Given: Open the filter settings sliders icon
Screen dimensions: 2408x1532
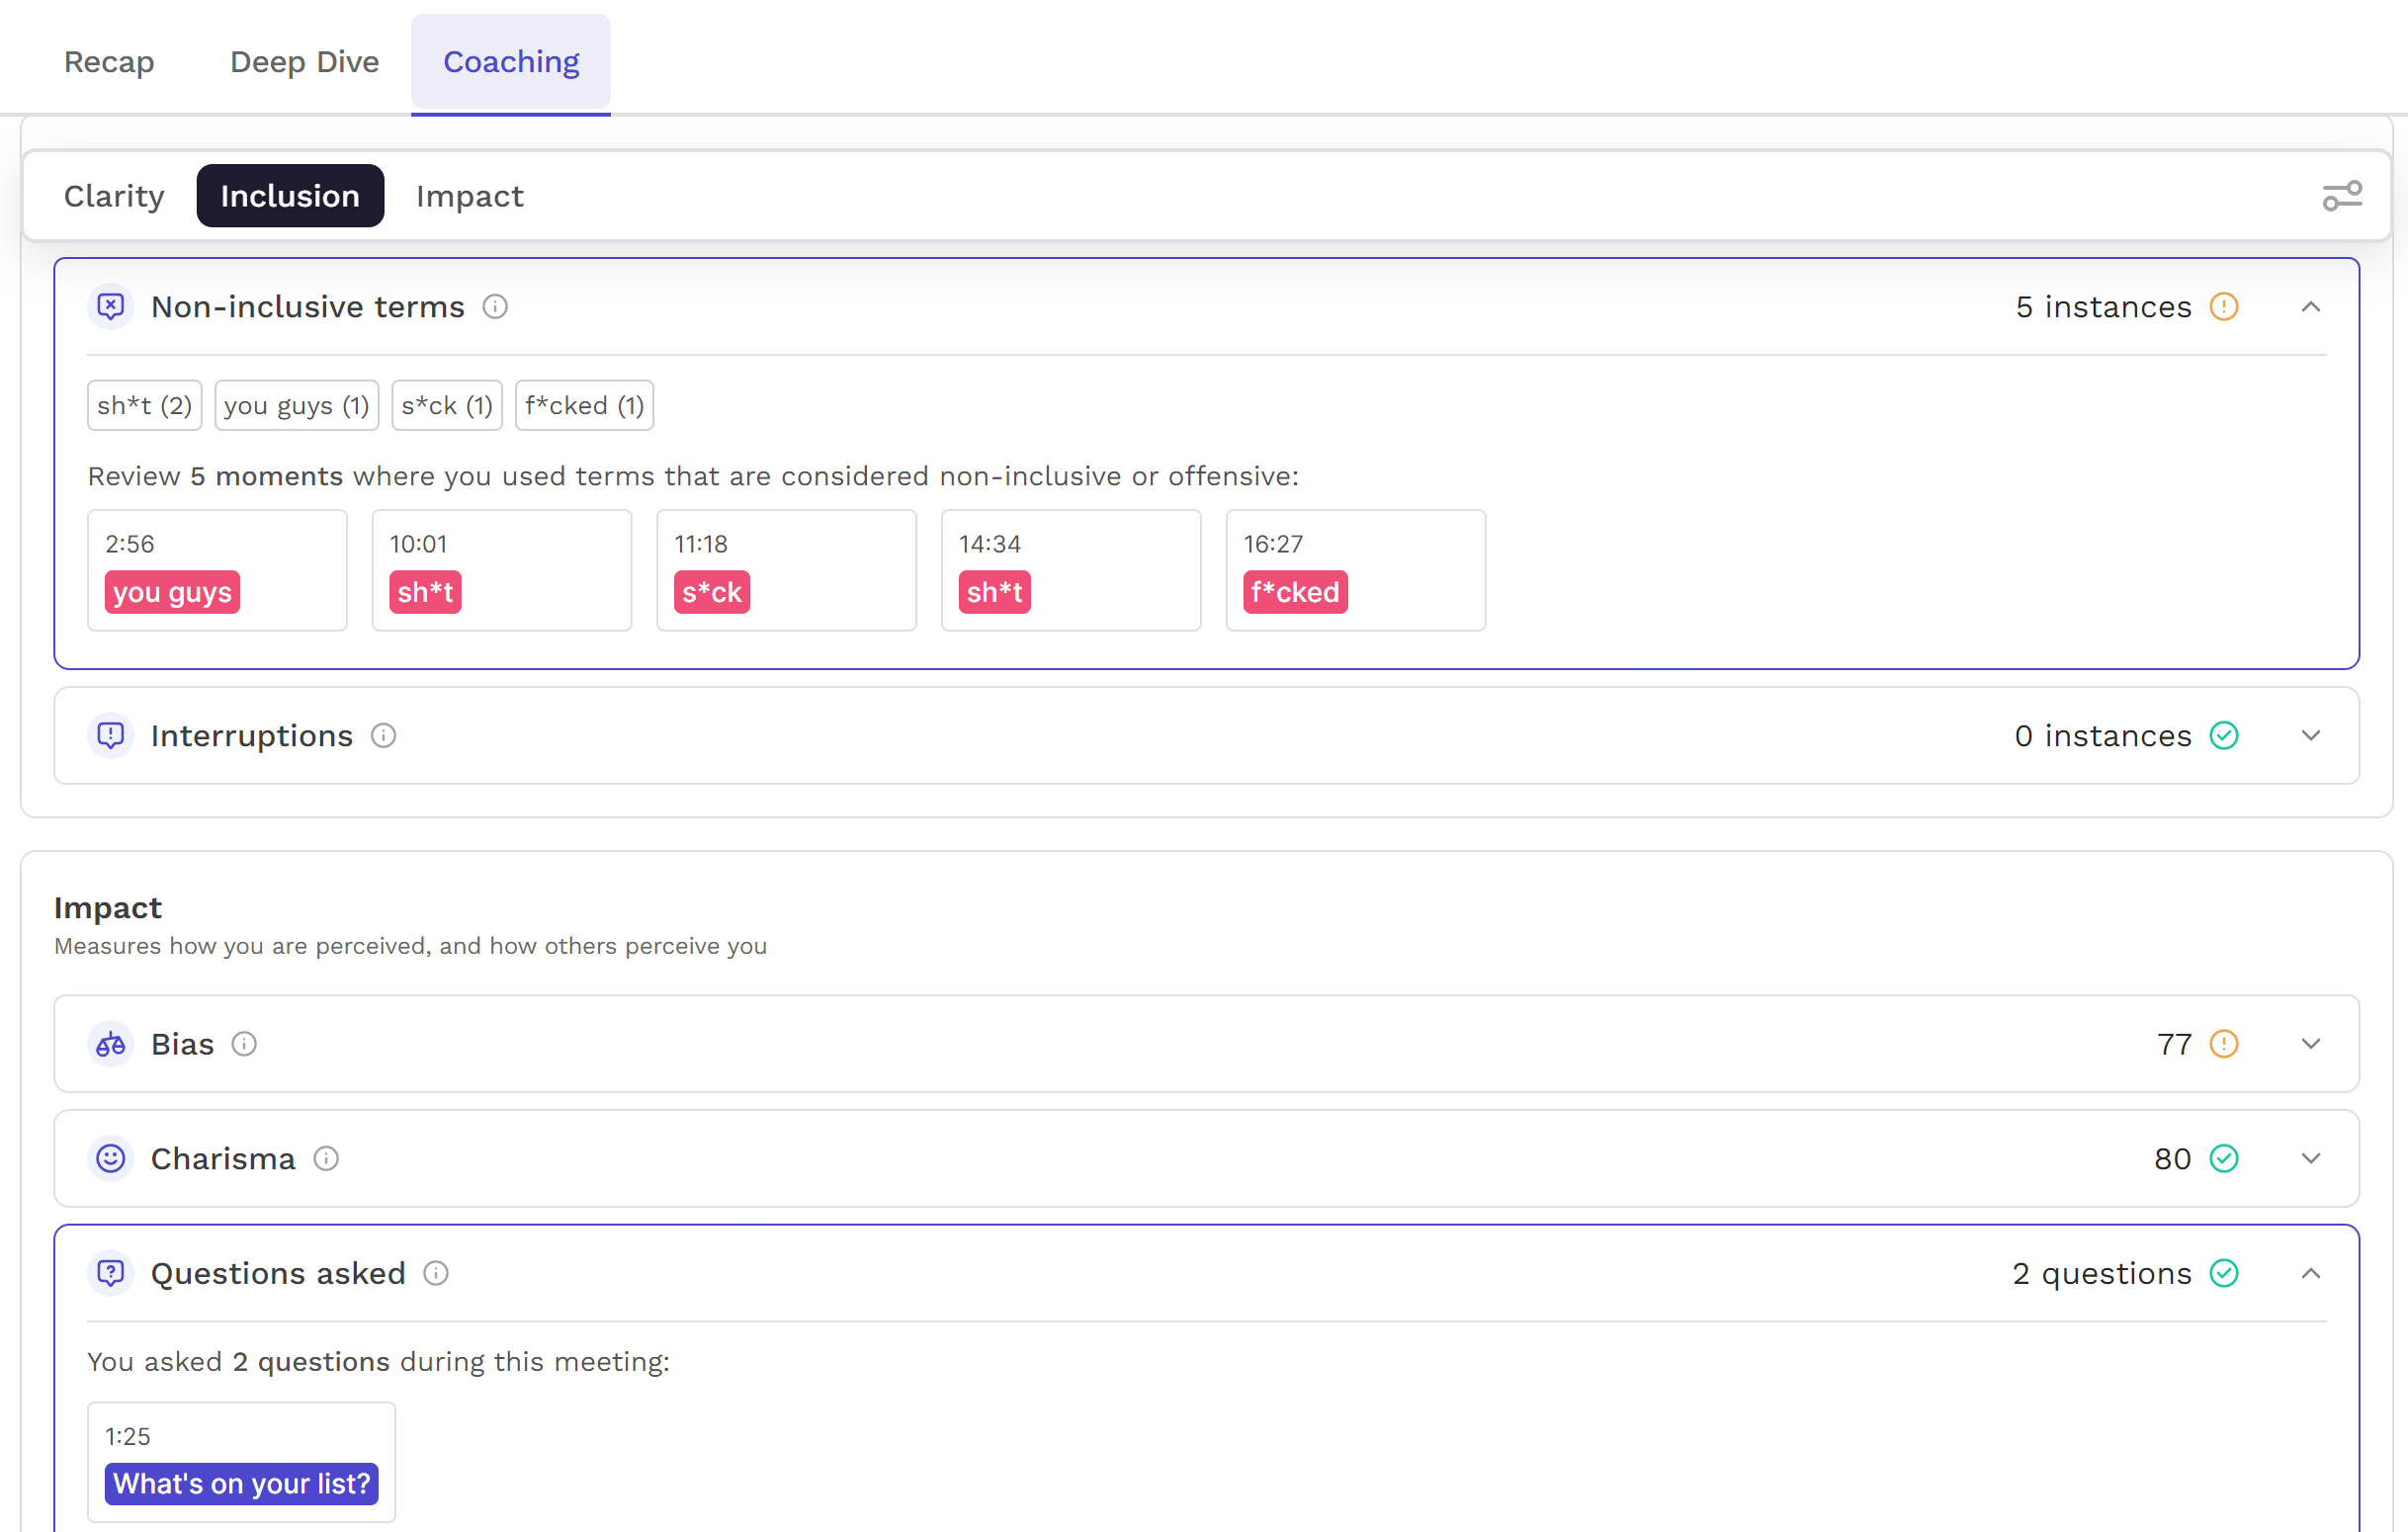Looking at the screenshot, I should (2341, 196).
